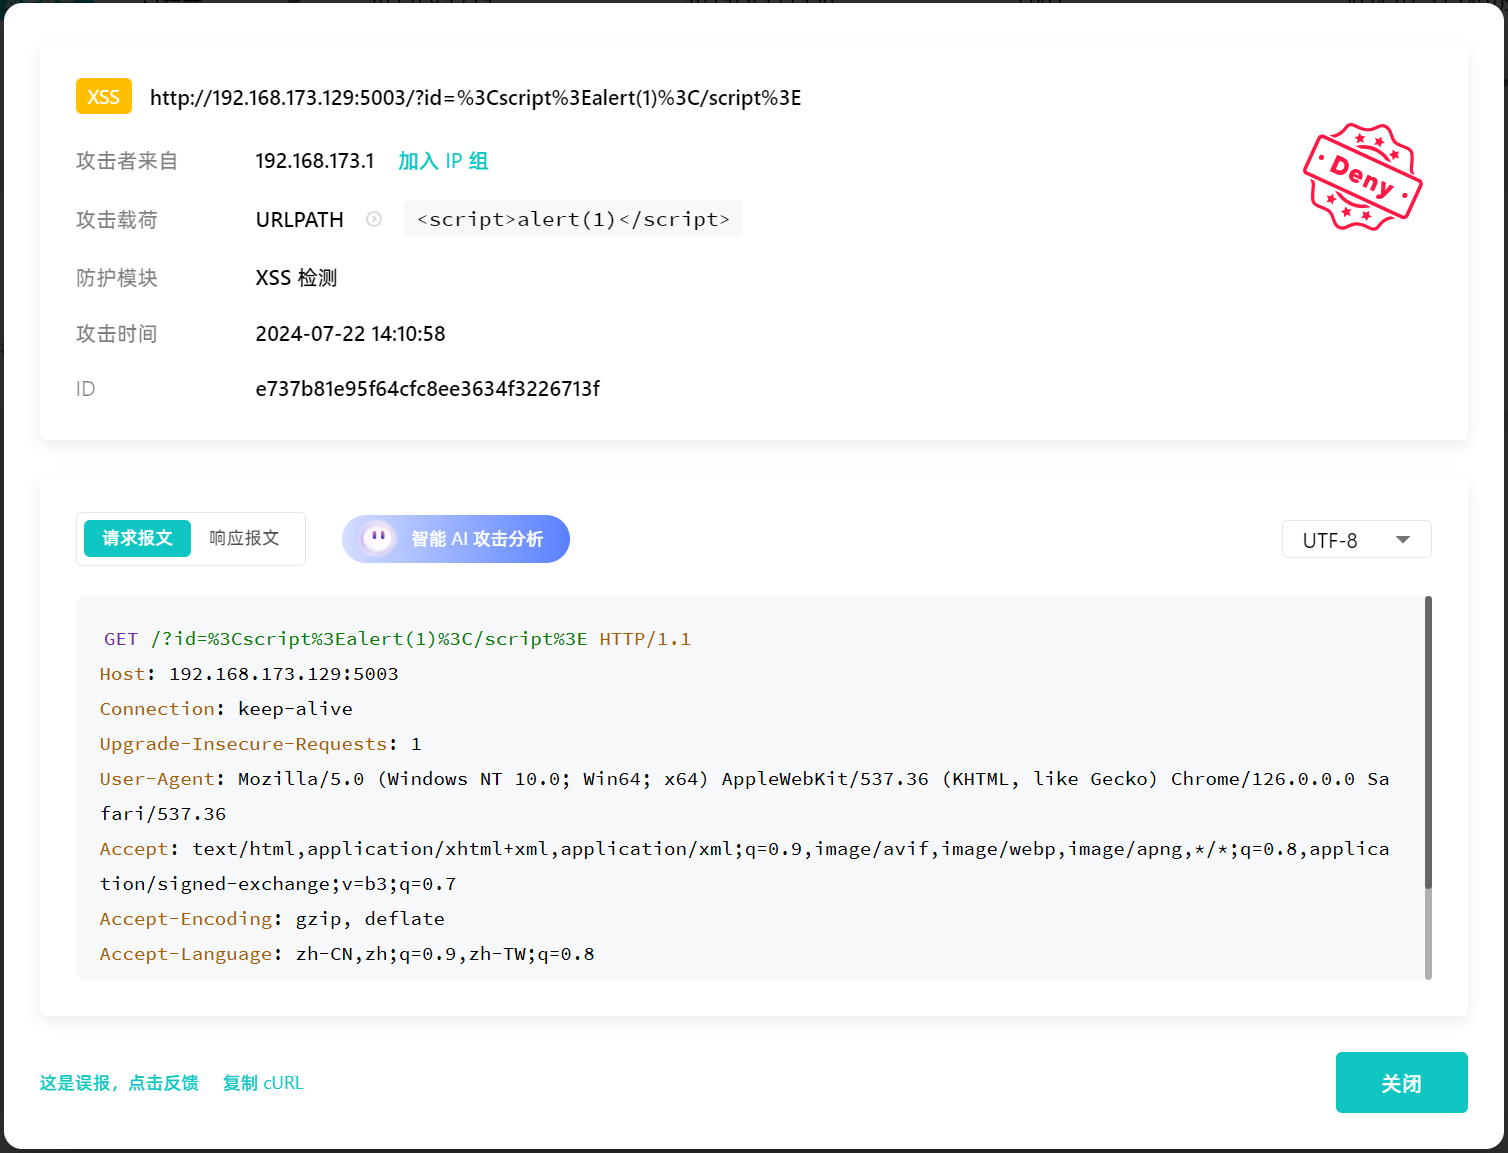Viewport: 1508px width, 1153px height.
Task: Click the Host header line in request
Action: [249, 674]
